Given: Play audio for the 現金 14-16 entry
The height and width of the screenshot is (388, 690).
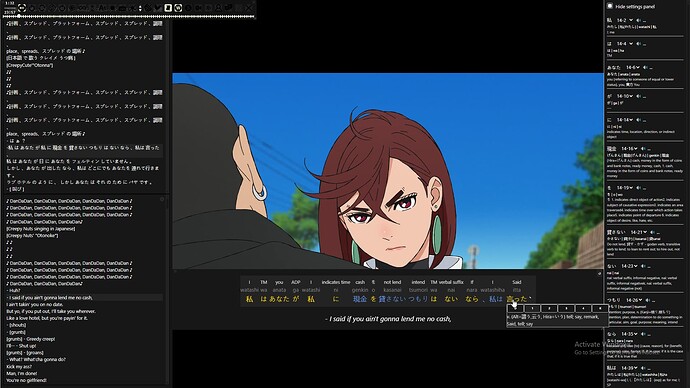Looking at the screenshot, I should coord(643,149).
